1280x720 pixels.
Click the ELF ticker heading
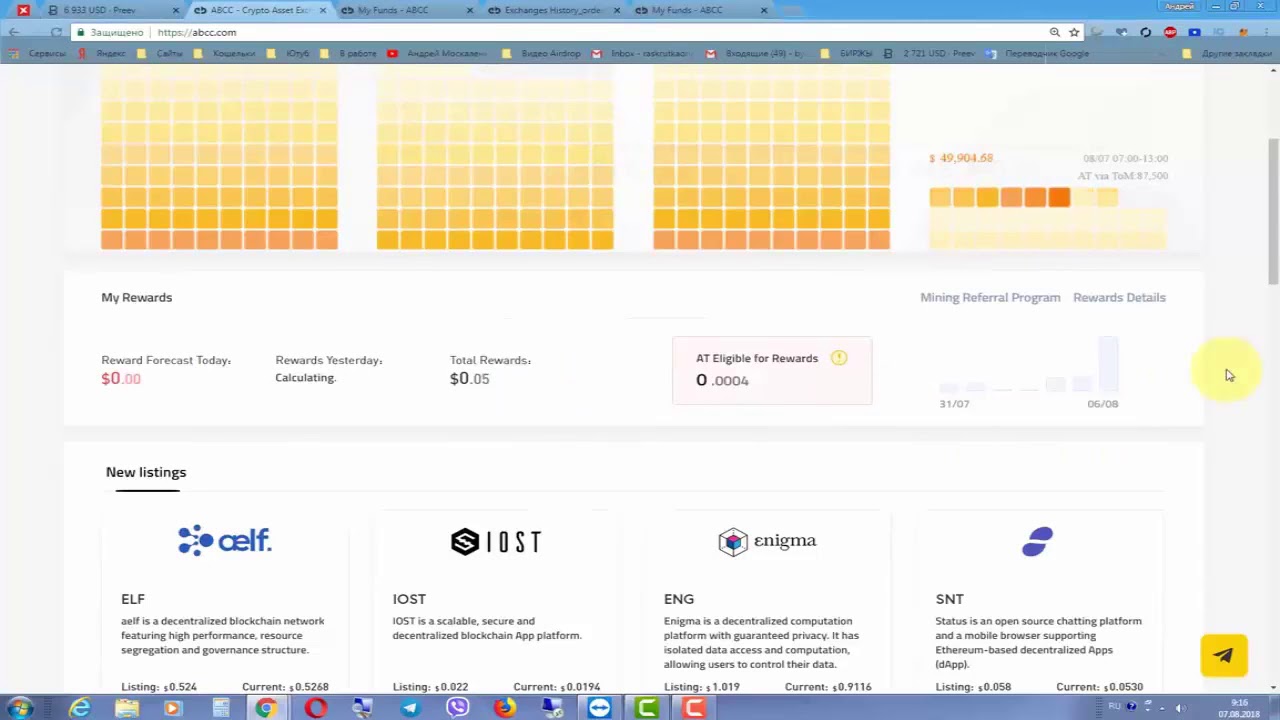pyautogui.click(x=133, y=599)
